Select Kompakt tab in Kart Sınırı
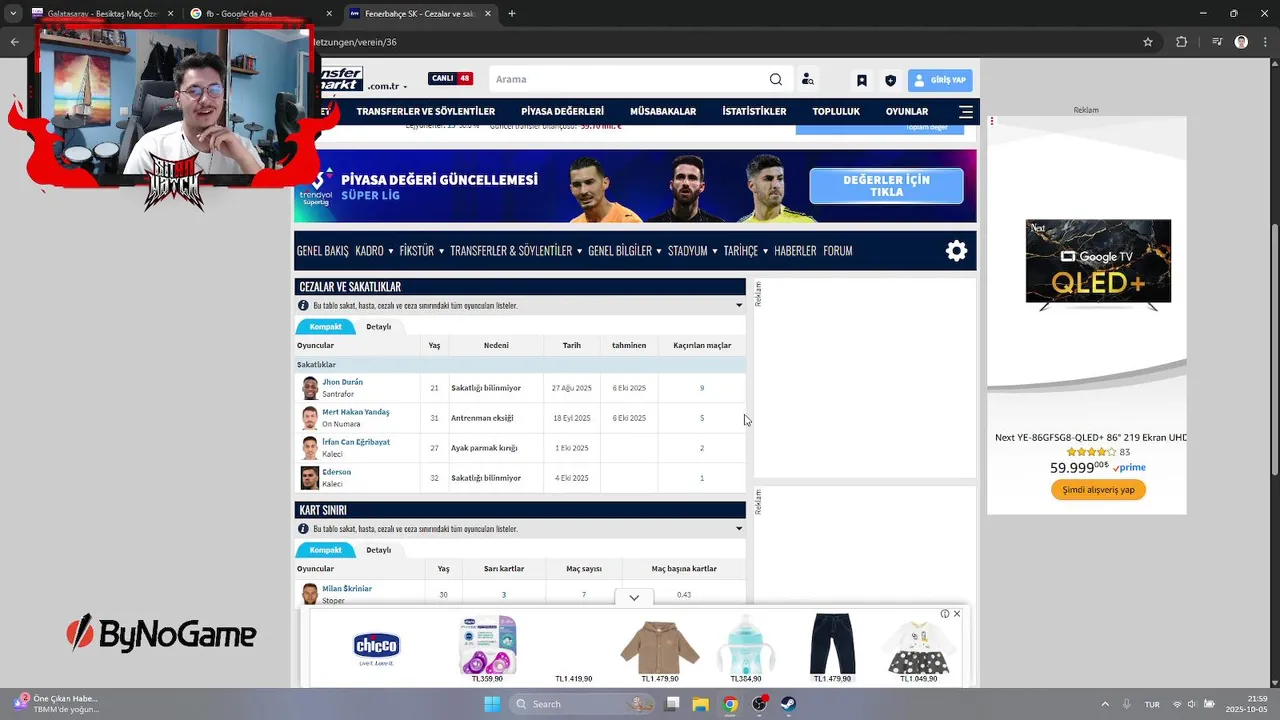Image resolution: width=1280 pixels, height=720 pixels. click(x=325, y=550)
